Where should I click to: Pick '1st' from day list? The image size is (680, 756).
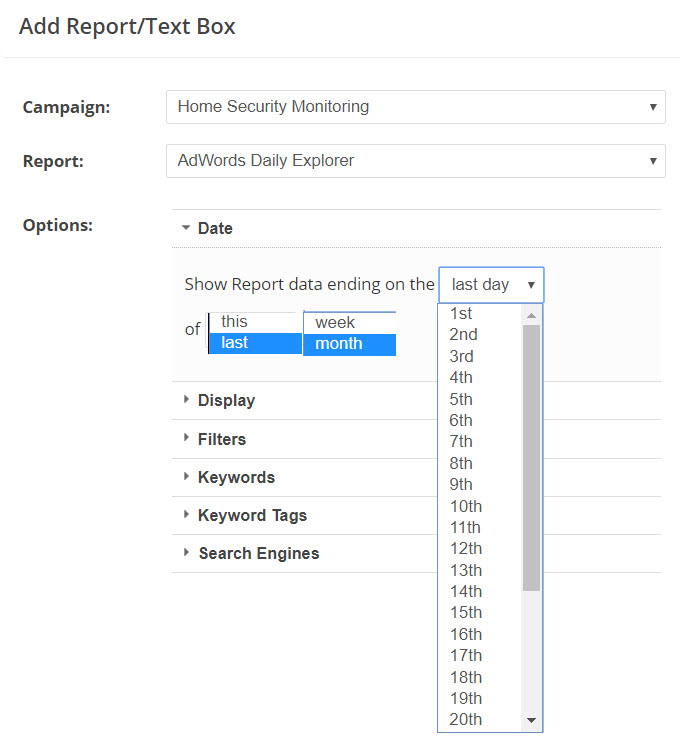point(462,314)
